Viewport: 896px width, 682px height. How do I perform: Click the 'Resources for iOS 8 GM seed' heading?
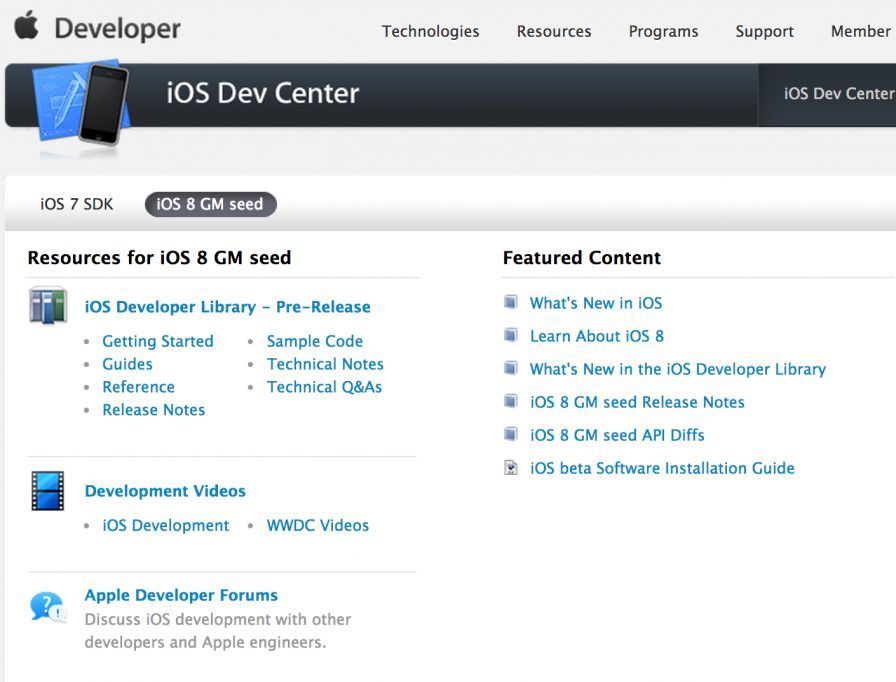pos(159,258)
